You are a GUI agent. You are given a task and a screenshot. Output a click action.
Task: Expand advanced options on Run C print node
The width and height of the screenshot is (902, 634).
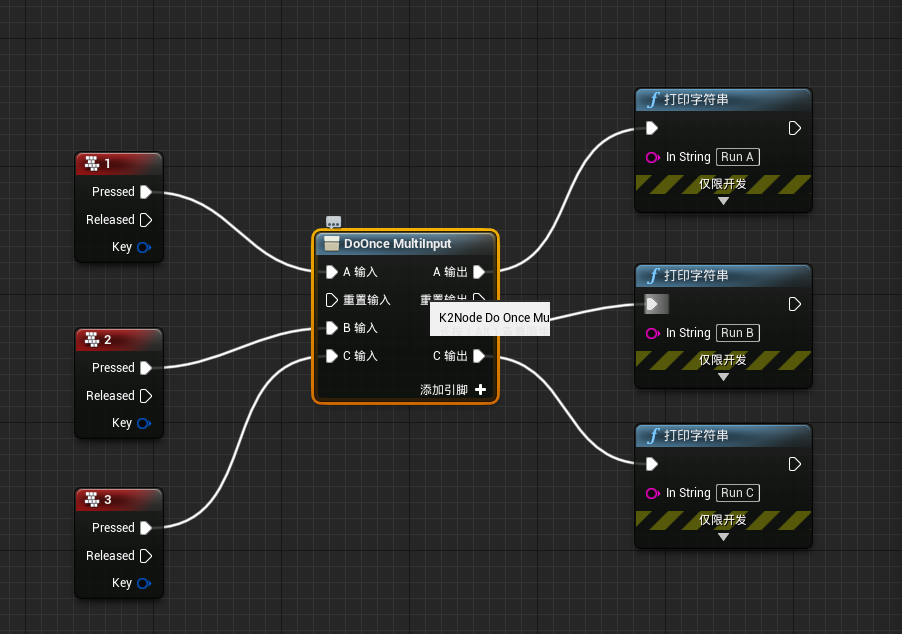[x=723, y=537]
